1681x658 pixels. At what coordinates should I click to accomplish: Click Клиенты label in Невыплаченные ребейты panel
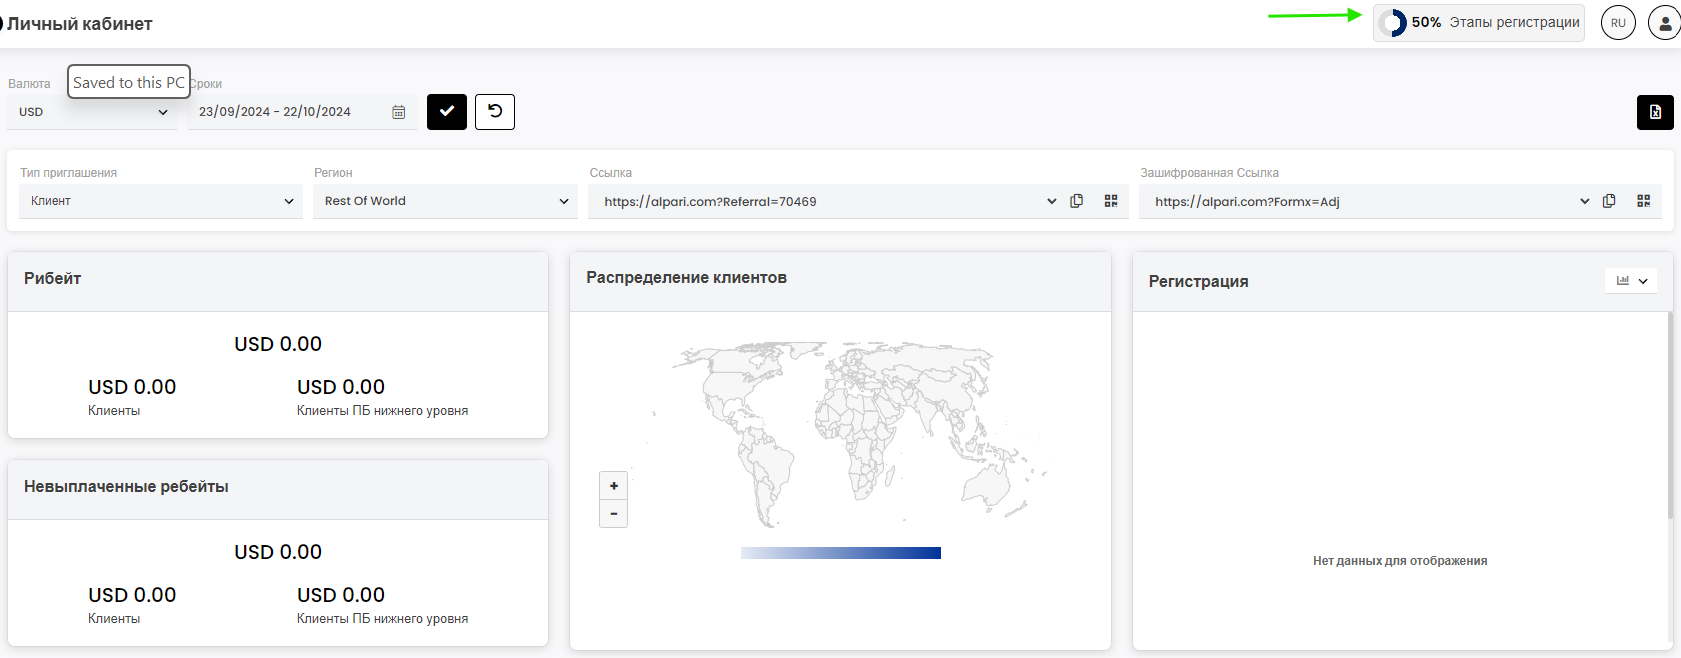(114, 619)
